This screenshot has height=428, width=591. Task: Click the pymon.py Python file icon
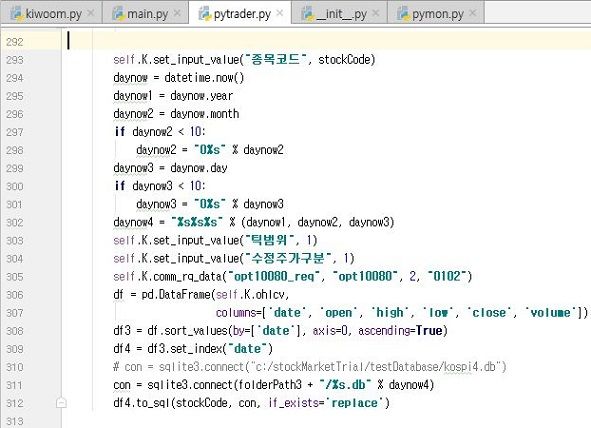point(403,14)
